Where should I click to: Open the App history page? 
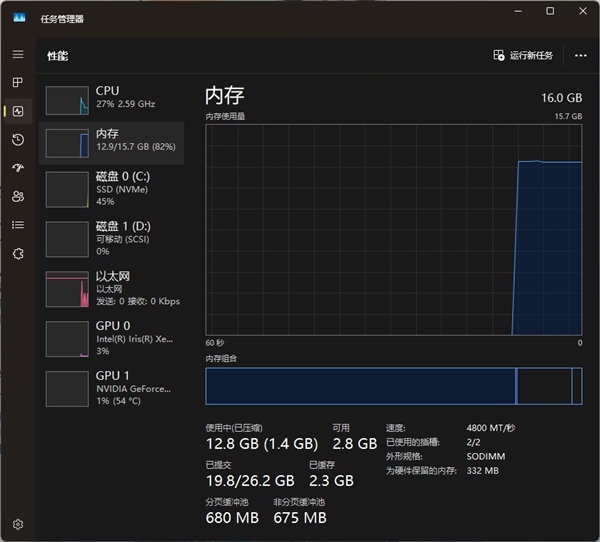(17, 139)
